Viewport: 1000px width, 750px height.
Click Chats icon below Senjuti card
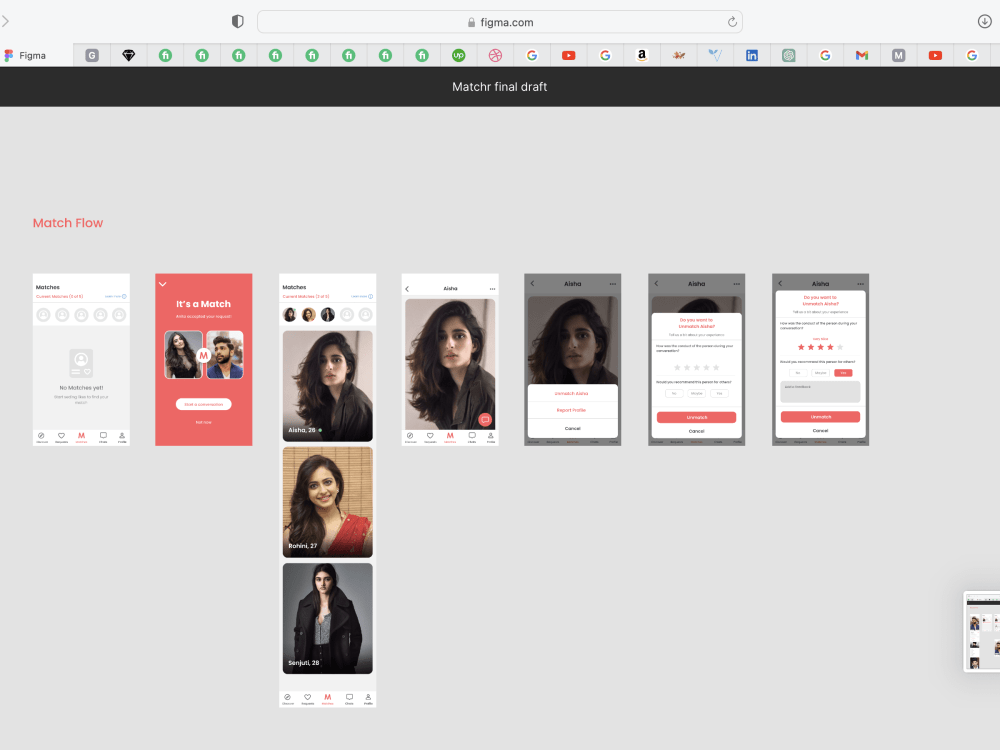[349, 699]
